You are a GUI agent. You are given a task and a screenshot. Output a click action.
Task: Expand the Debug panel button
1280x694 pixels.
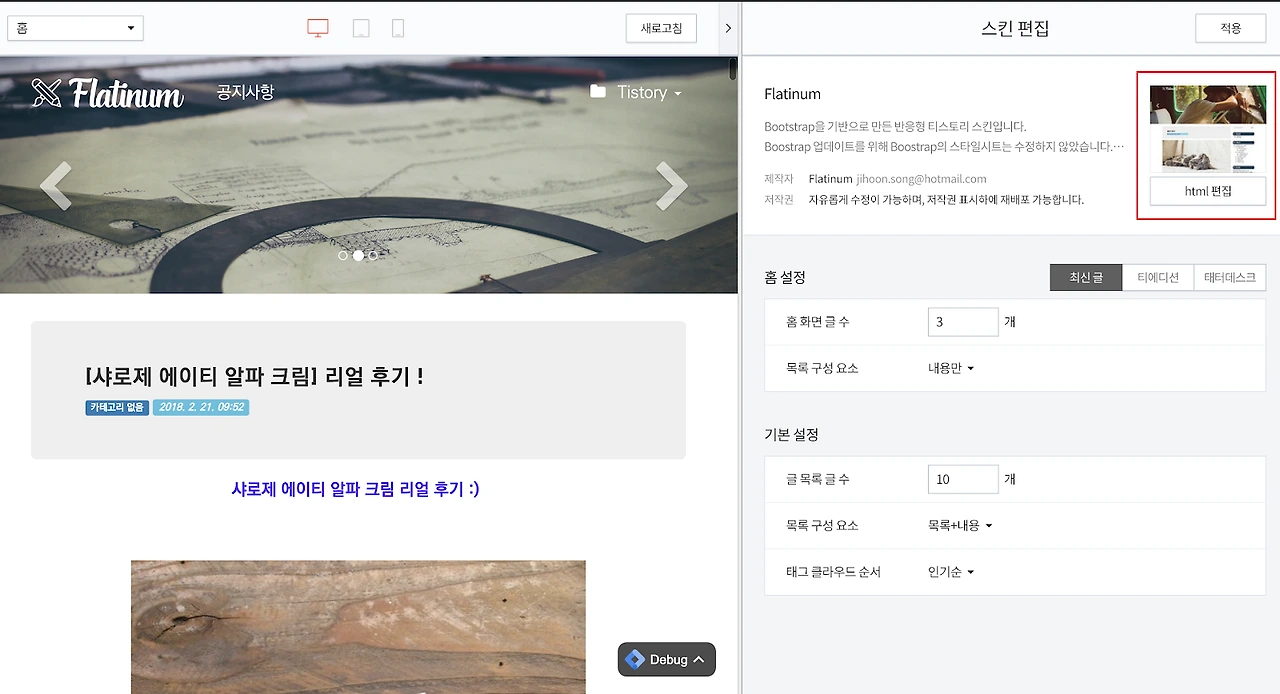[667, 659]
